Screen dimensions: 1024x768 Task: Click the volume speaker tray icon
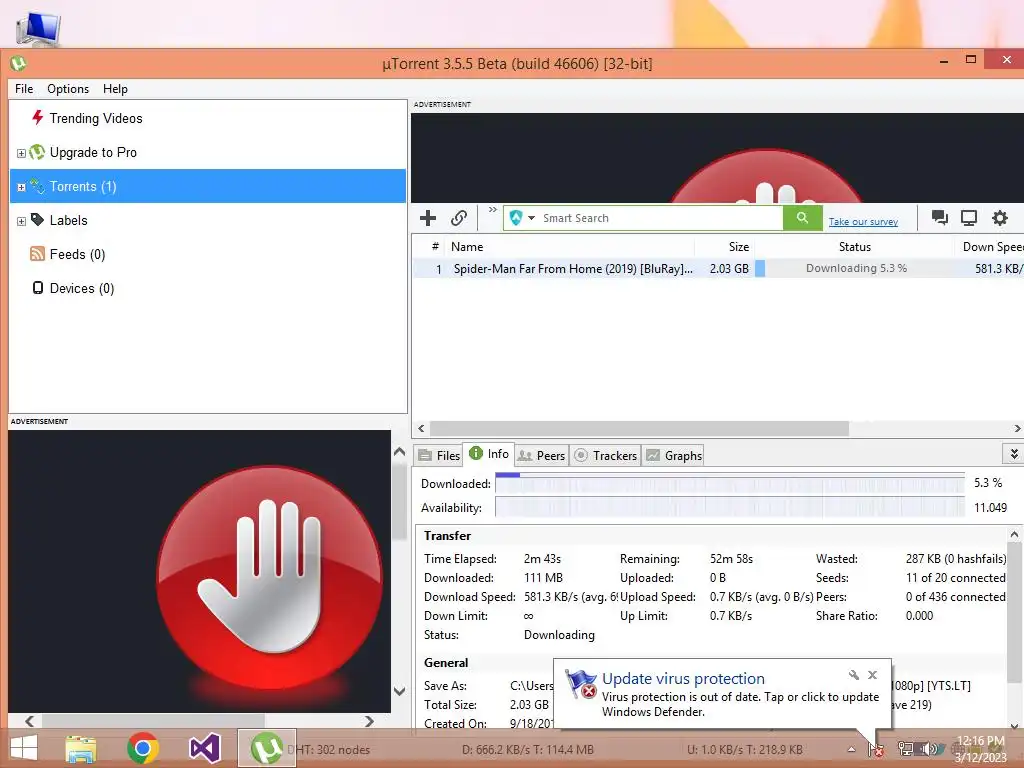[x=928, y=749]
